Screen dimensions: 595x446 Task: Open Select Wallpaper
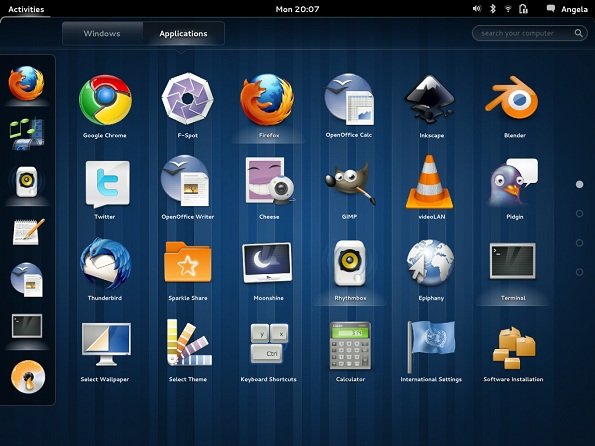click(x=106, y=344)
